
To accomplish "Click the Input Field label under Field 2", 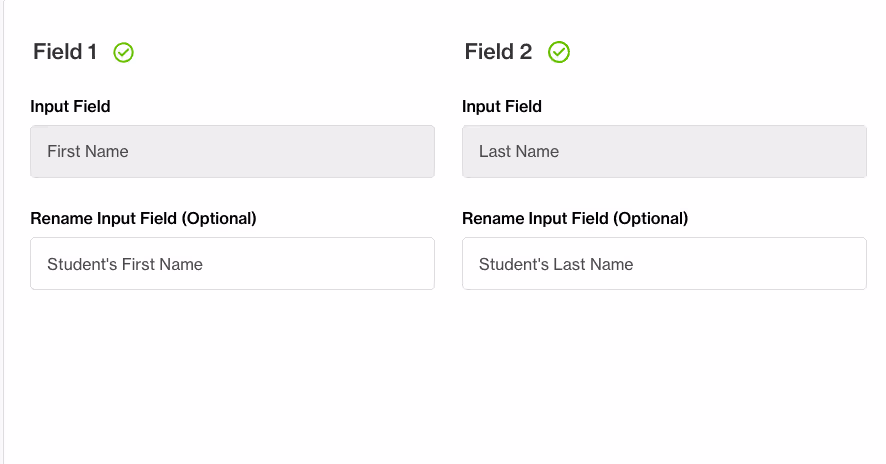I will coord(502,106).
